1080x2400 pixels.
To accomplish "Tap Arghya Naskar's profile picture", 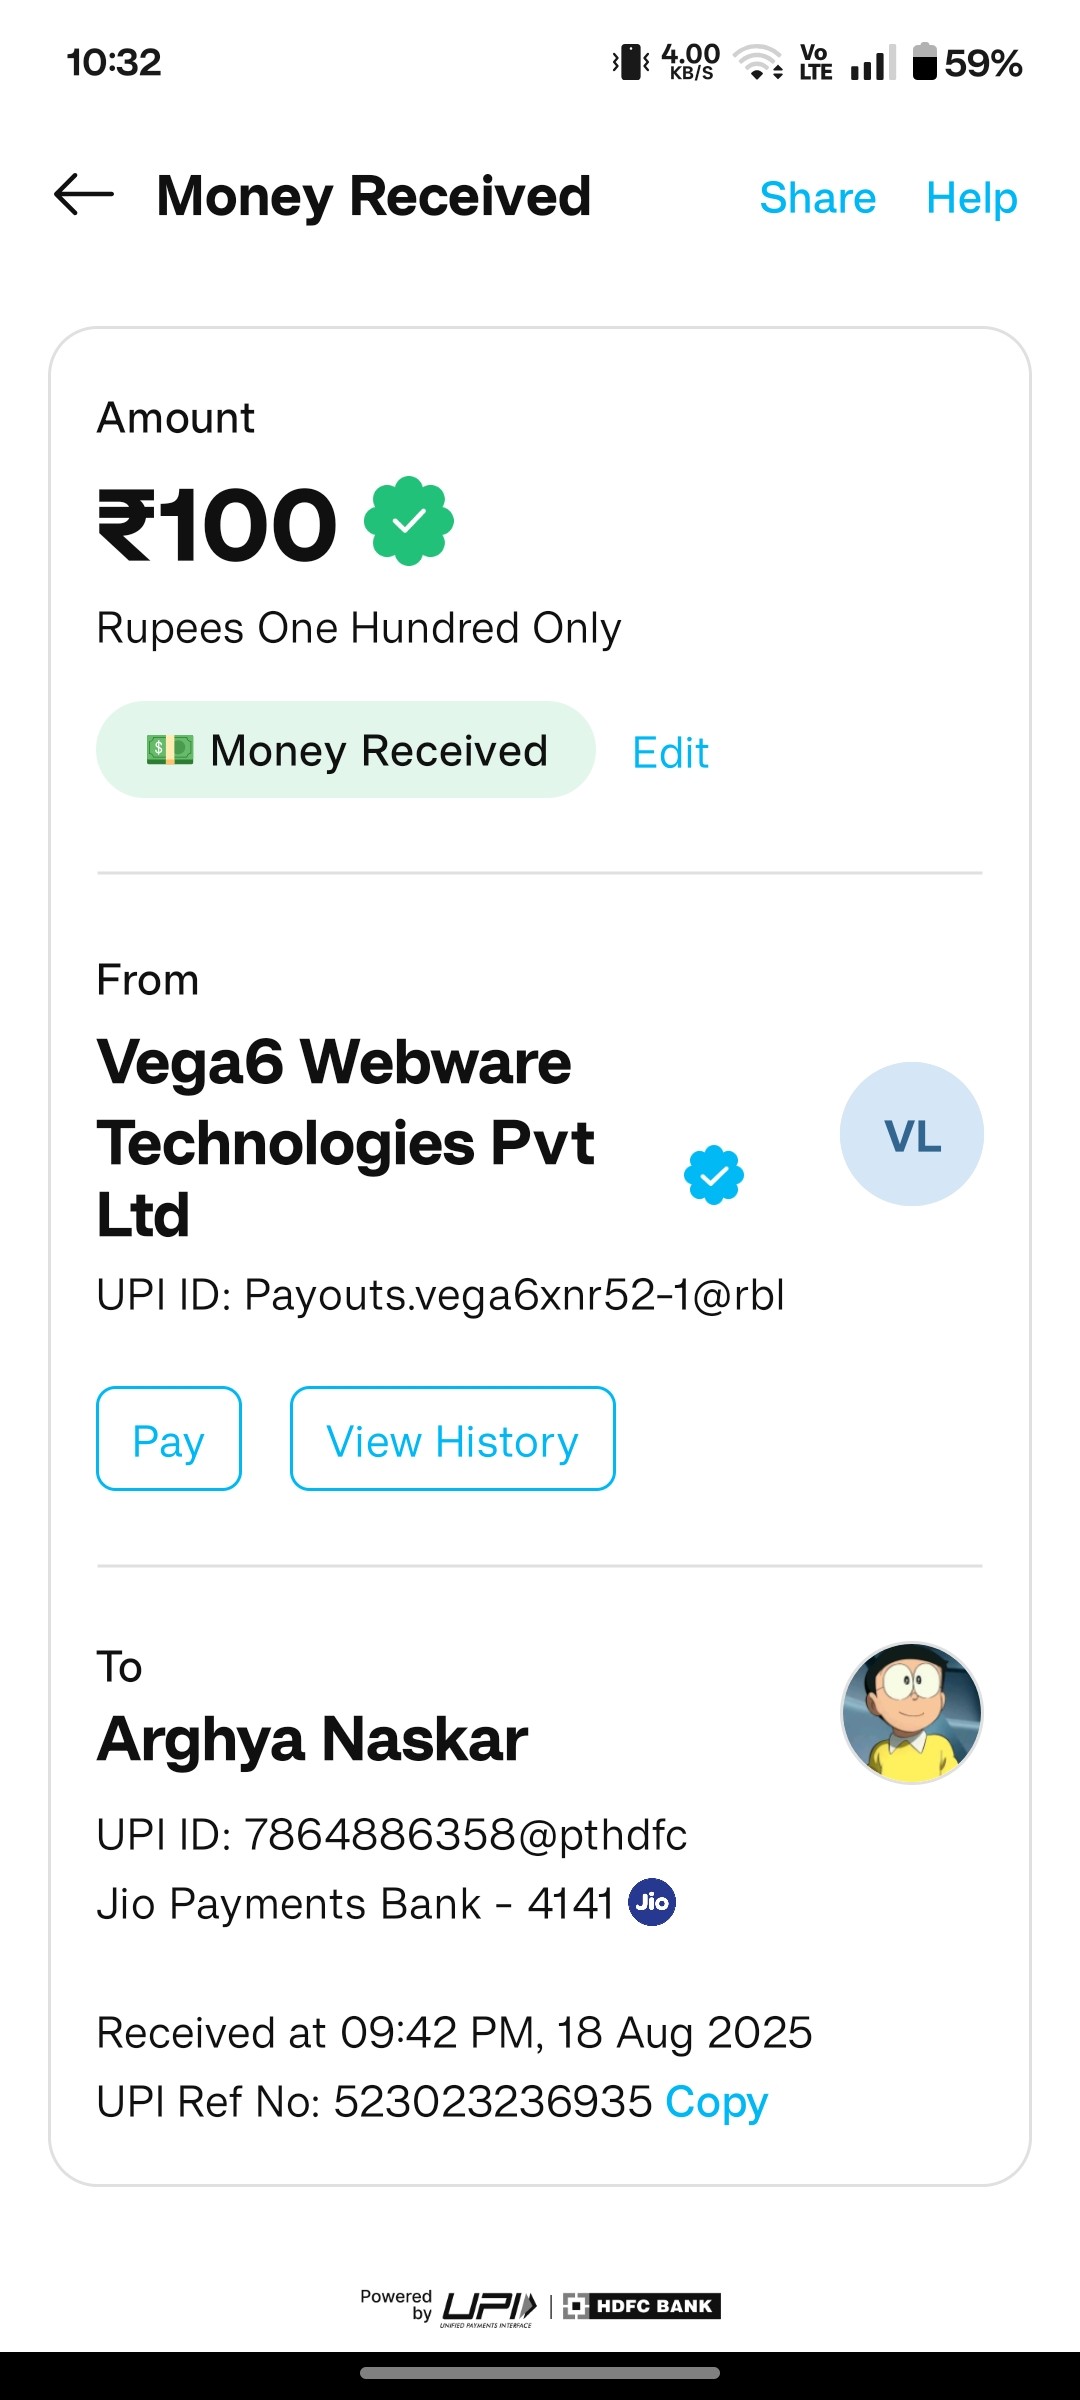I will click(911, 1713).
